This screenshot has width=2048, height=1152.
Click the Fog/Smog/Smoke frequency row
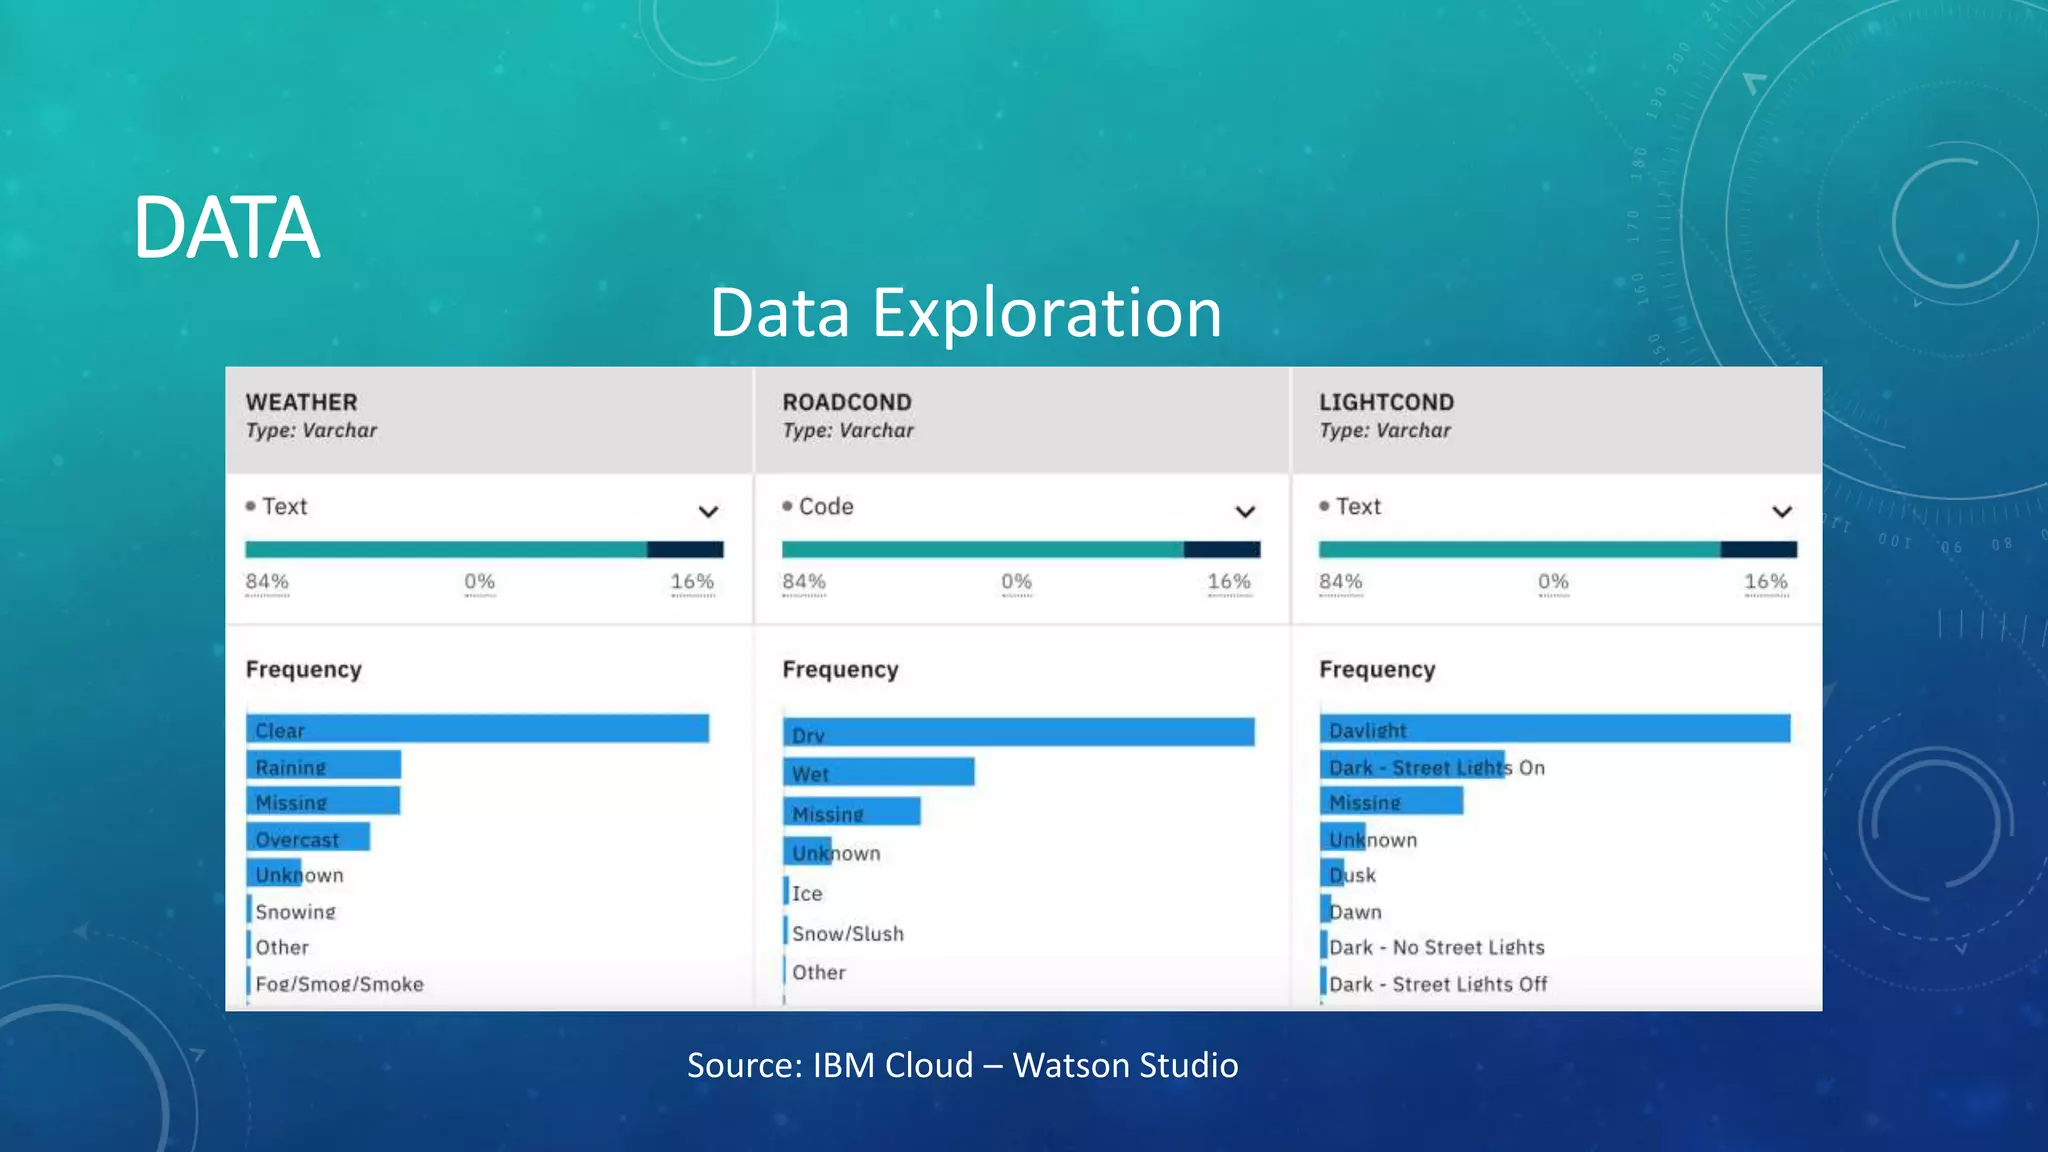click(336, 983)
